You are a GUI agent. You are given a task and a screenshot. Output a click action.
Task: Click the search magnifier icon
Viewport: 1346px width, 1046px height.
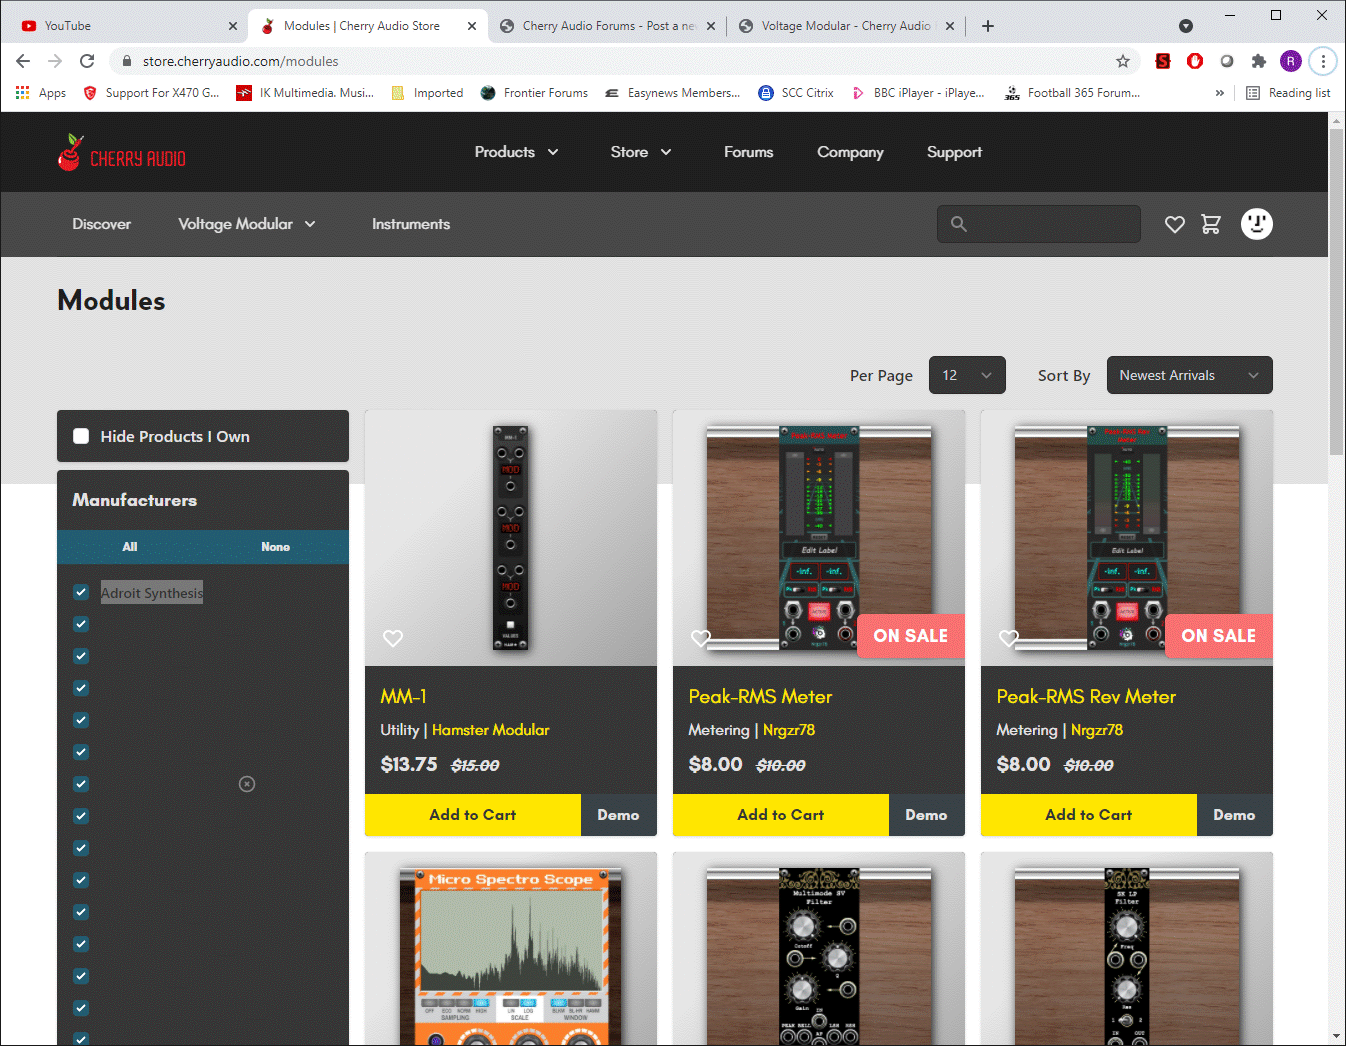959,224
